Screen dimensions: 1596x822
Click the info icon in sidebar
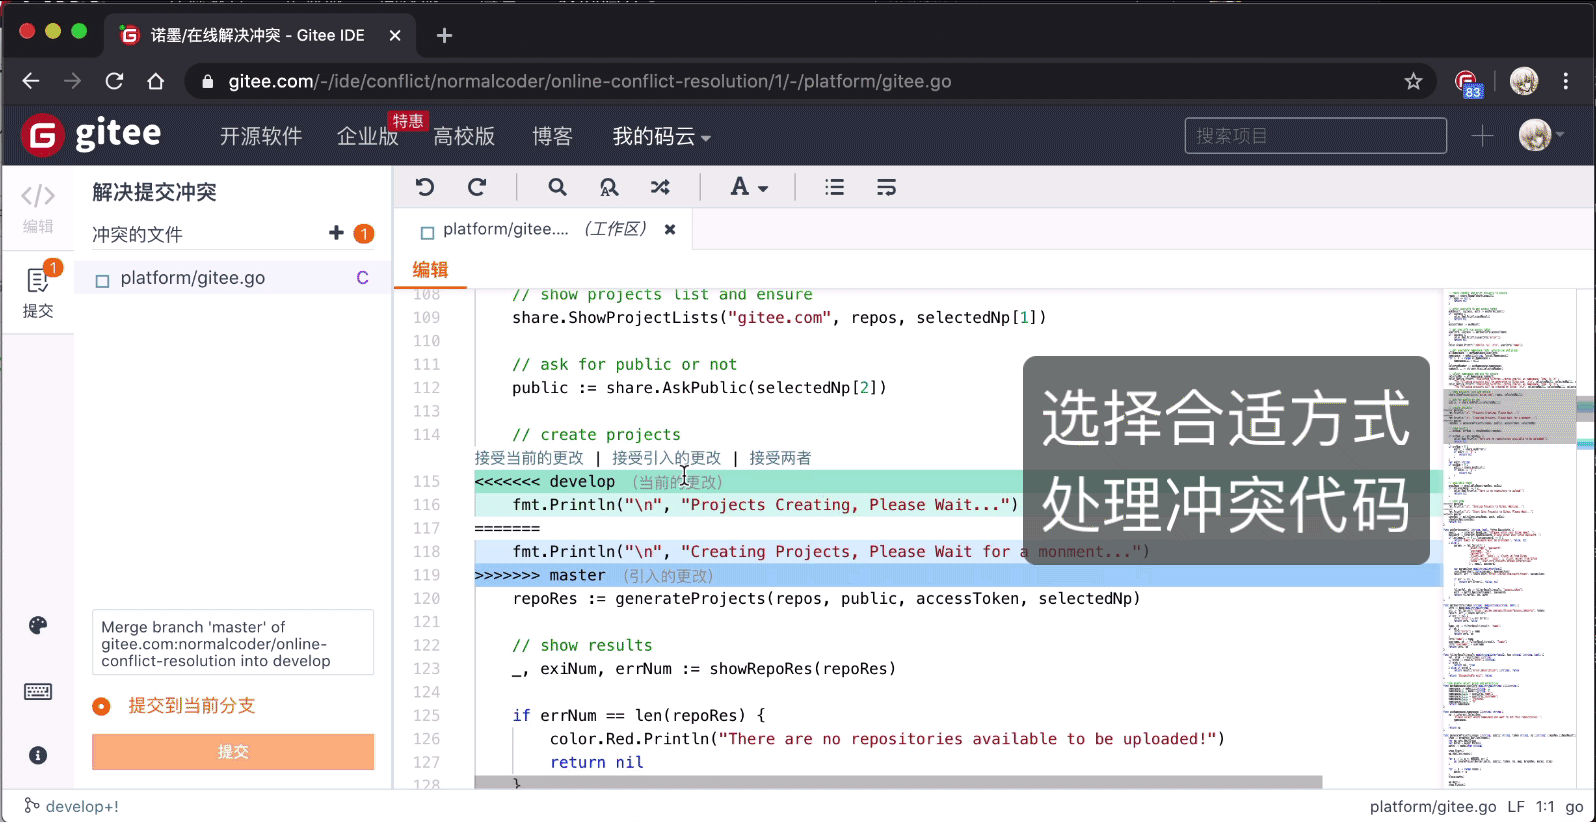(38, 755)
